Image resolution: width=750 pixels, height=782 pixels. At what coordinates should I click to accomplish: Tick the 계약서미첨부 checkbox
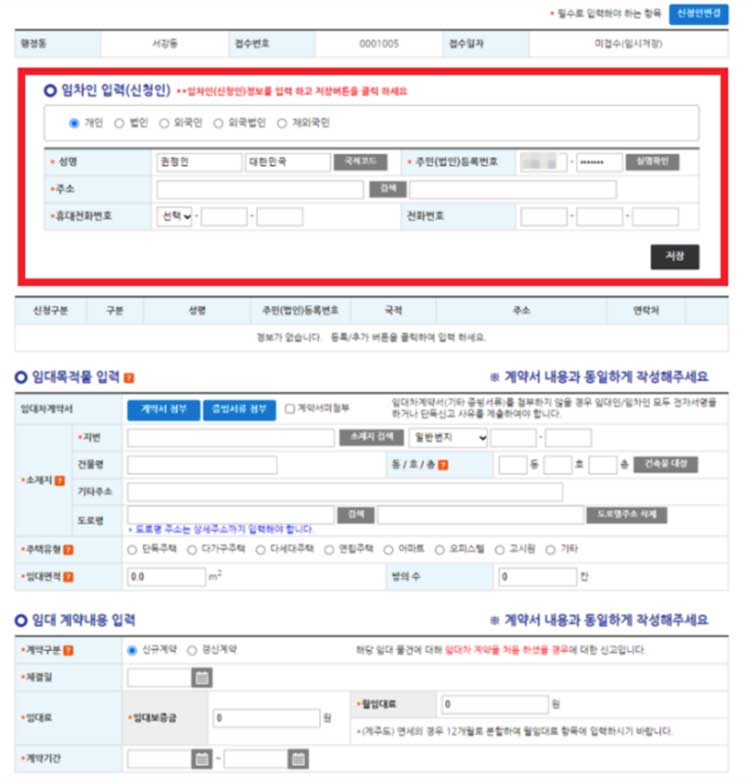click(289, 409)
